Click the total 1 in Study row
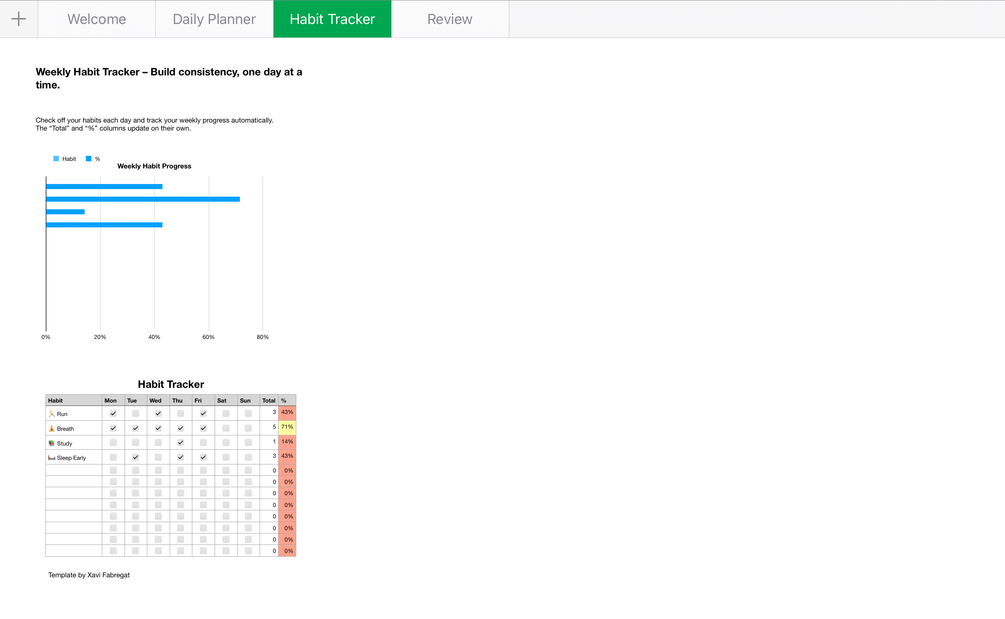The height and width of the screenshot is (619, 1005). pyautogui.click(x=269, y=442)
